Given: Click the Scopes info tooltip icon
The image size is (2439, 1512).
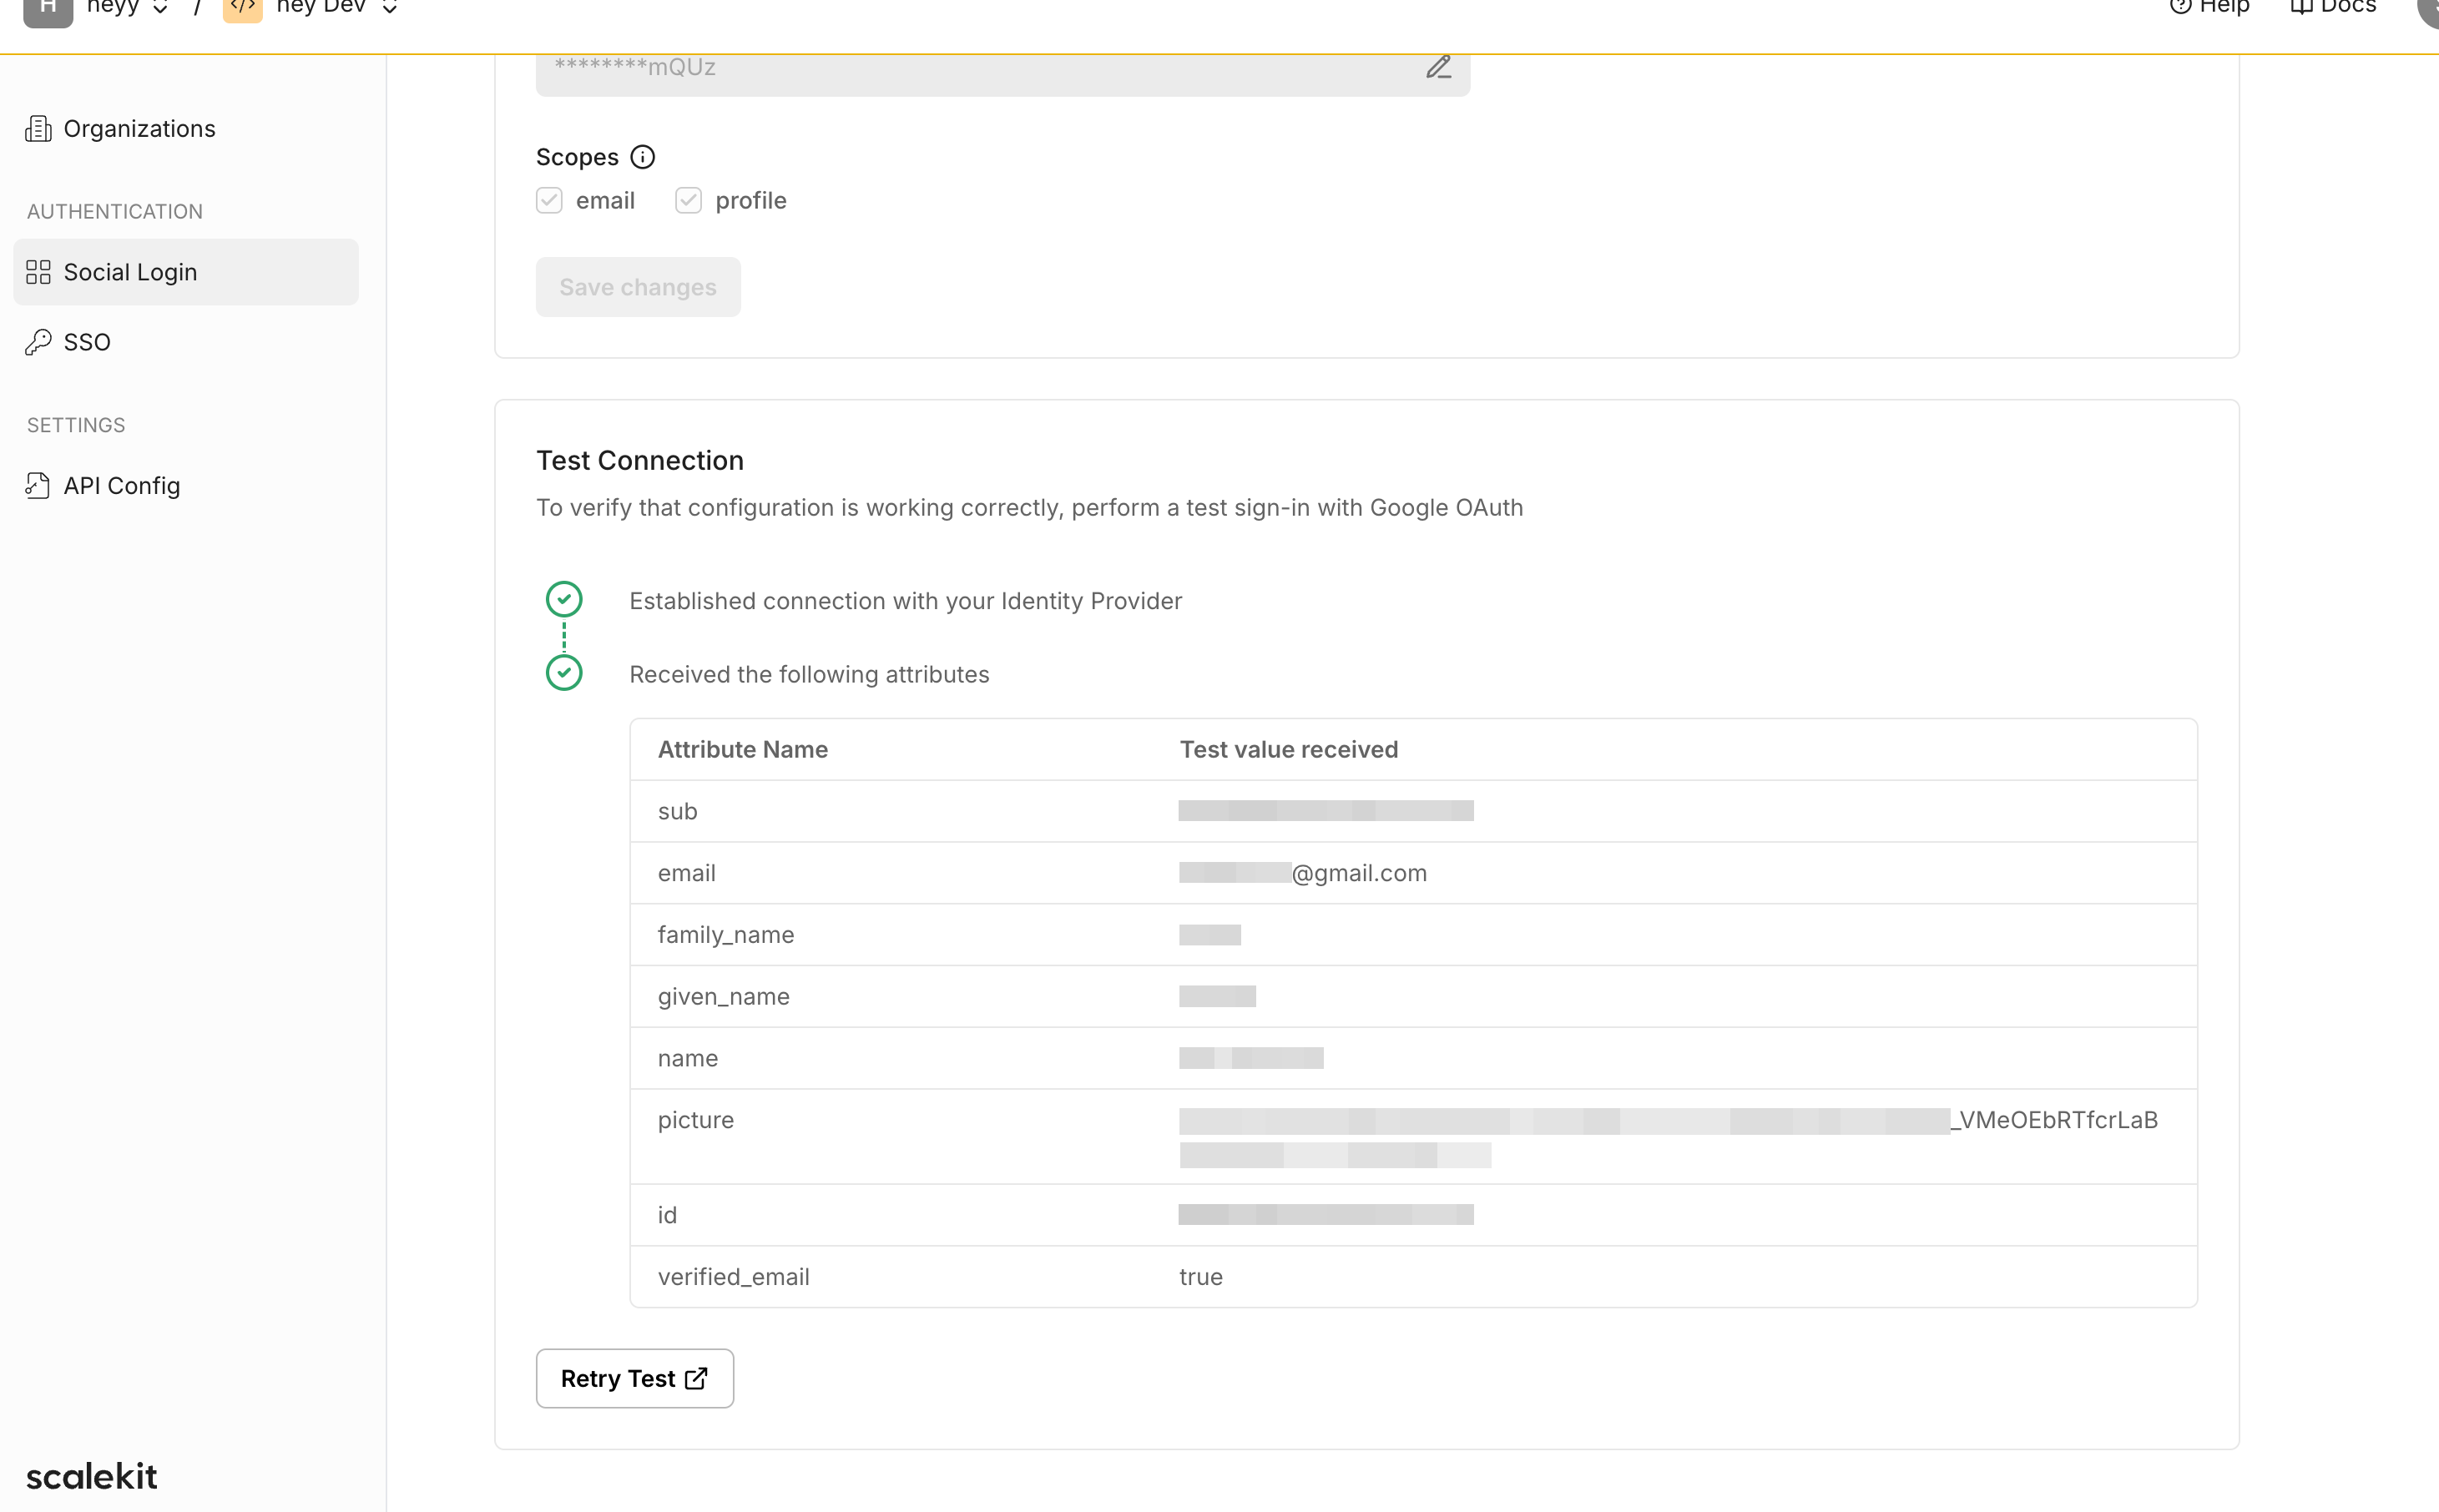Looking at the screenshot, I should coord(643,157).
